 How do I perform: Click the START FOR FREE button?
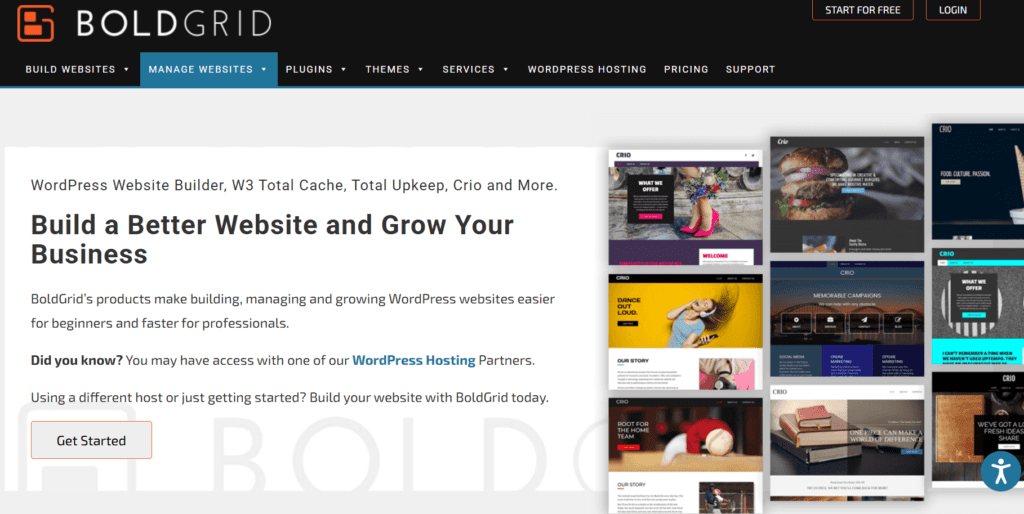pos(862,10)
